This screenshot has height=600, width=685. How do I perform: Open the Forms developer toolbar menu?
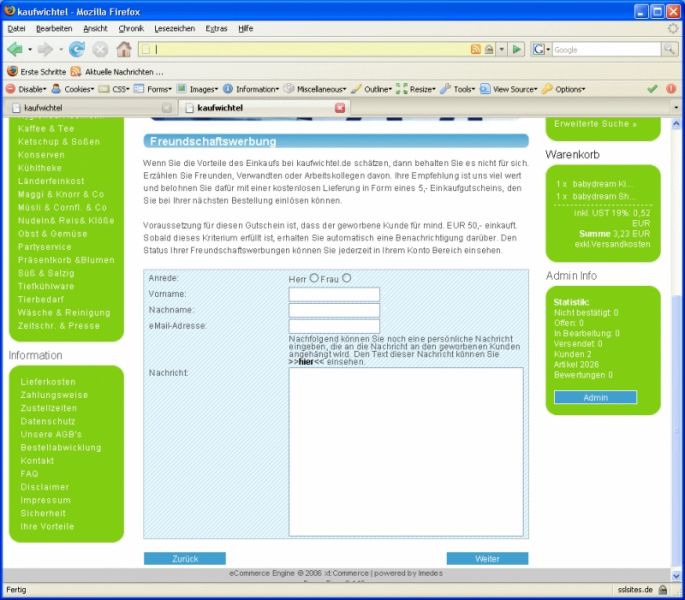153,89
